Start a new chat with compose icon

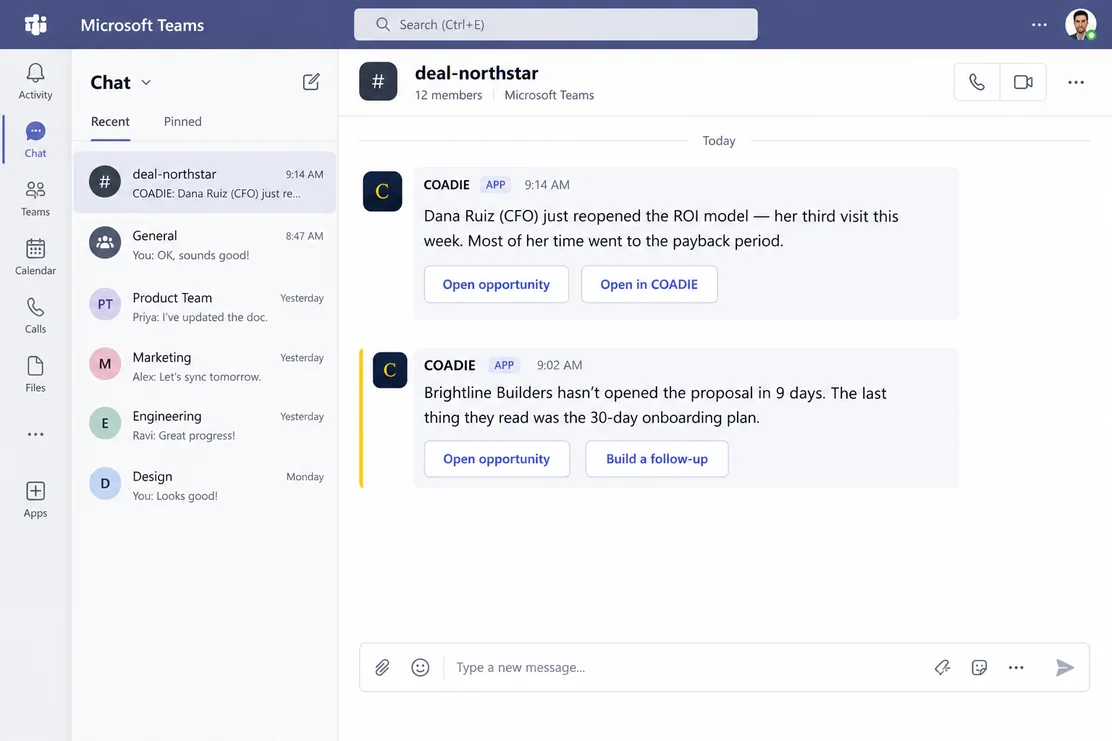pyautogui.click(x=311, y=82)
